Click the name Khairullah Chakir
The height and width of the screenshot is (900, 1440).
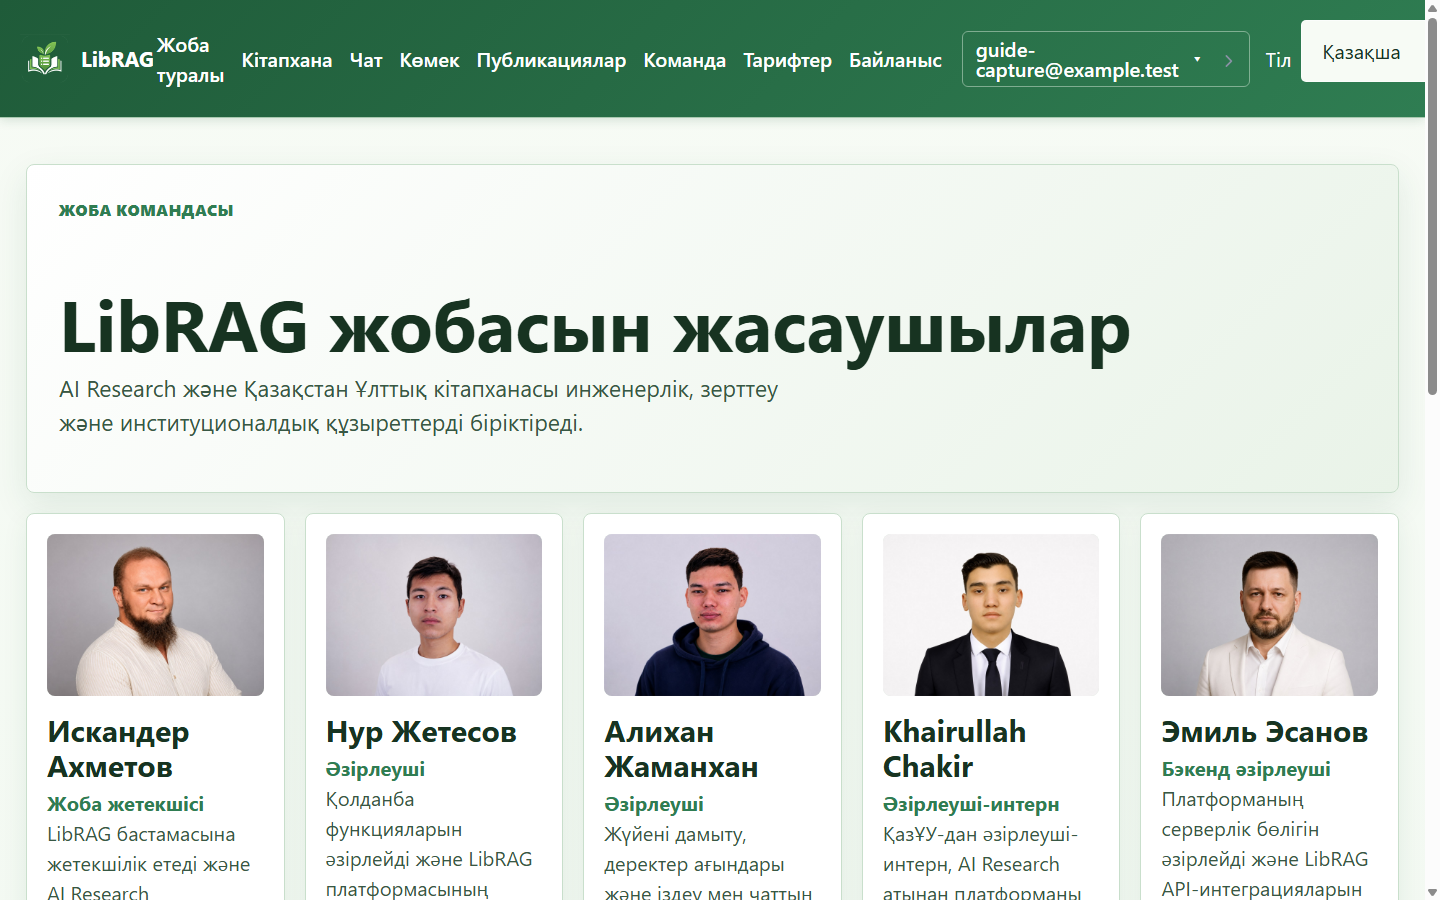point(955,749)
